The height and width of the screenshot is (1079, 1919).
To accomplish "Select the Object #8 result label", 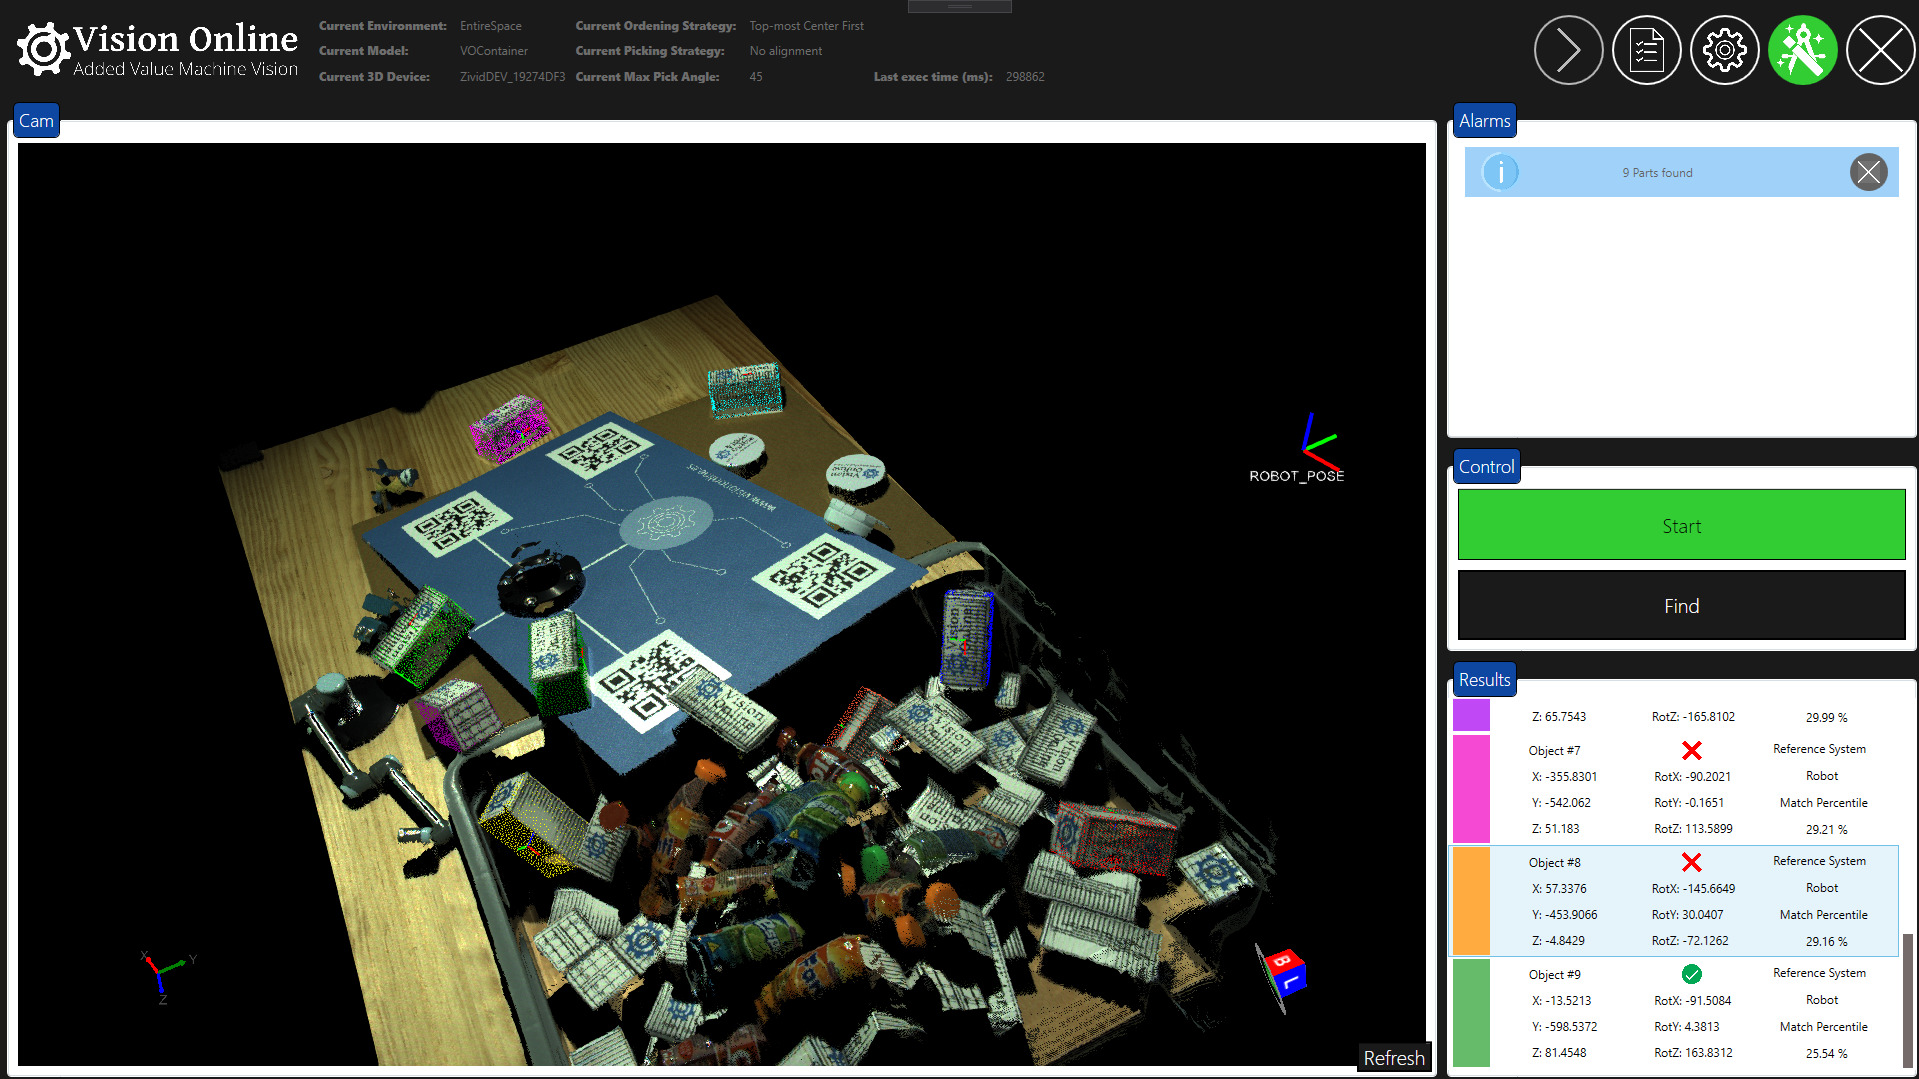I will 1554,863.
